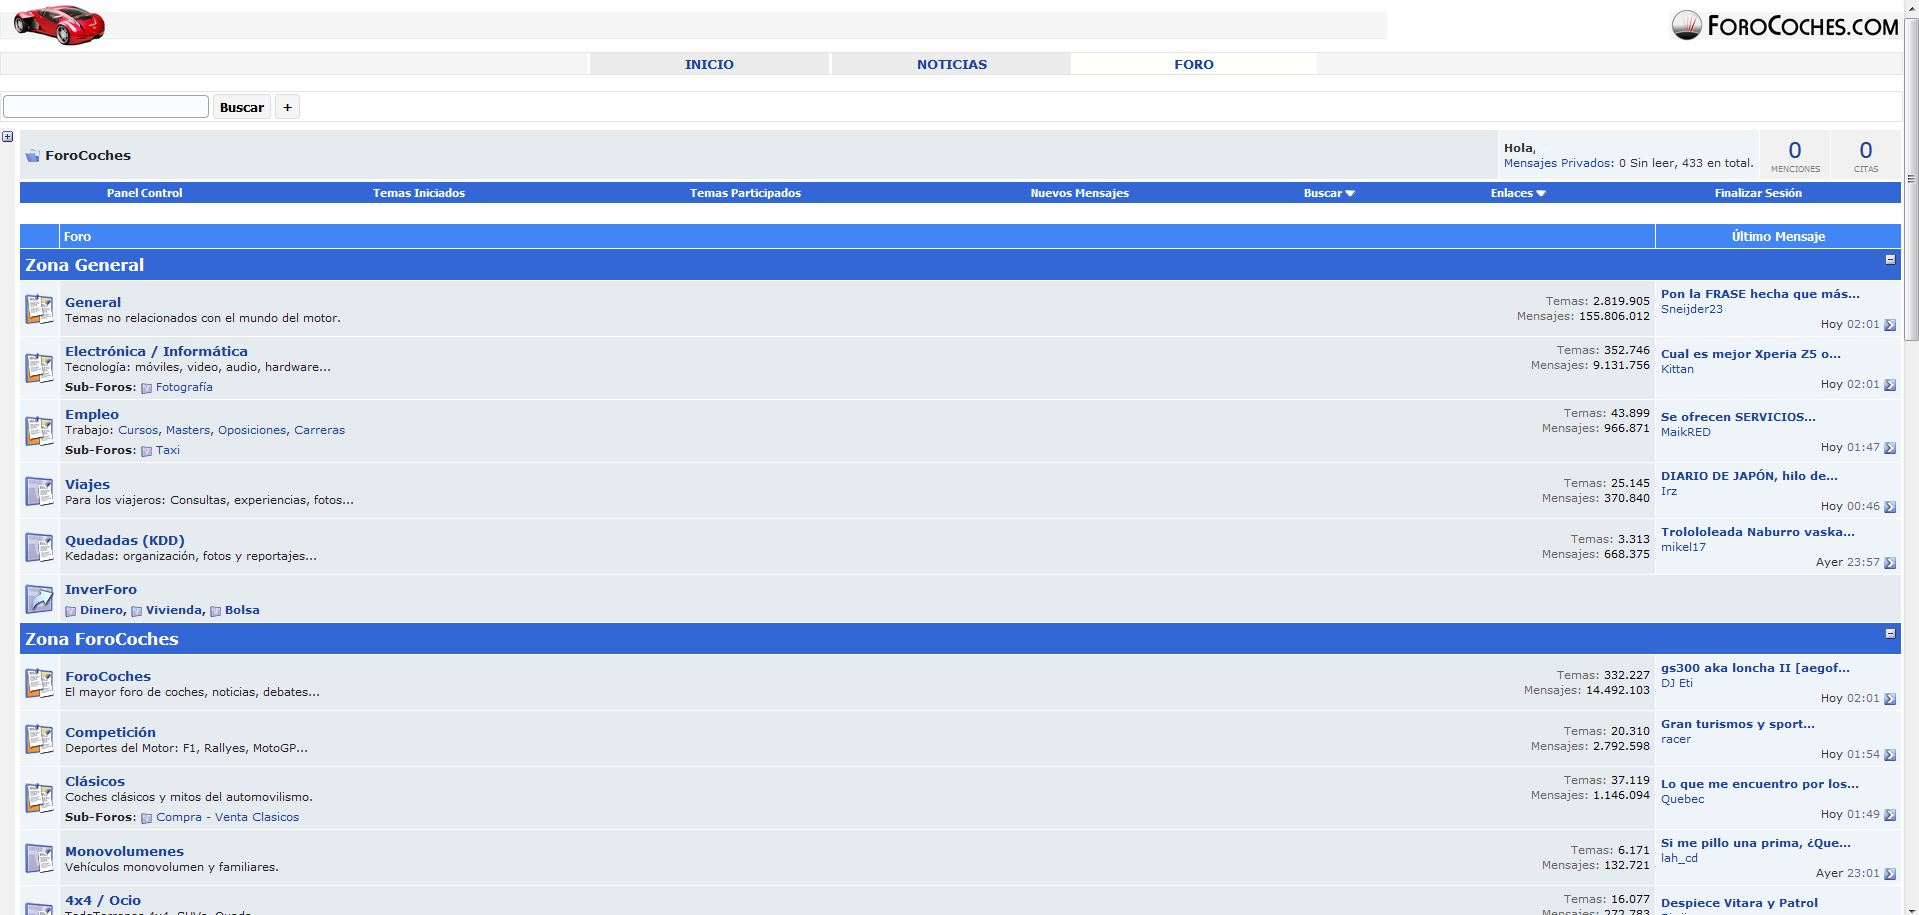
Task: Open Mensajes Privados link
Action: [1558, 163]
